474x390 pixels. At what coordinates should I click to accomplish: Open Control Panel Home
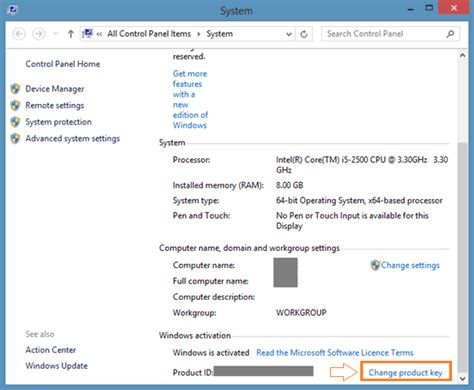[63, 64]
